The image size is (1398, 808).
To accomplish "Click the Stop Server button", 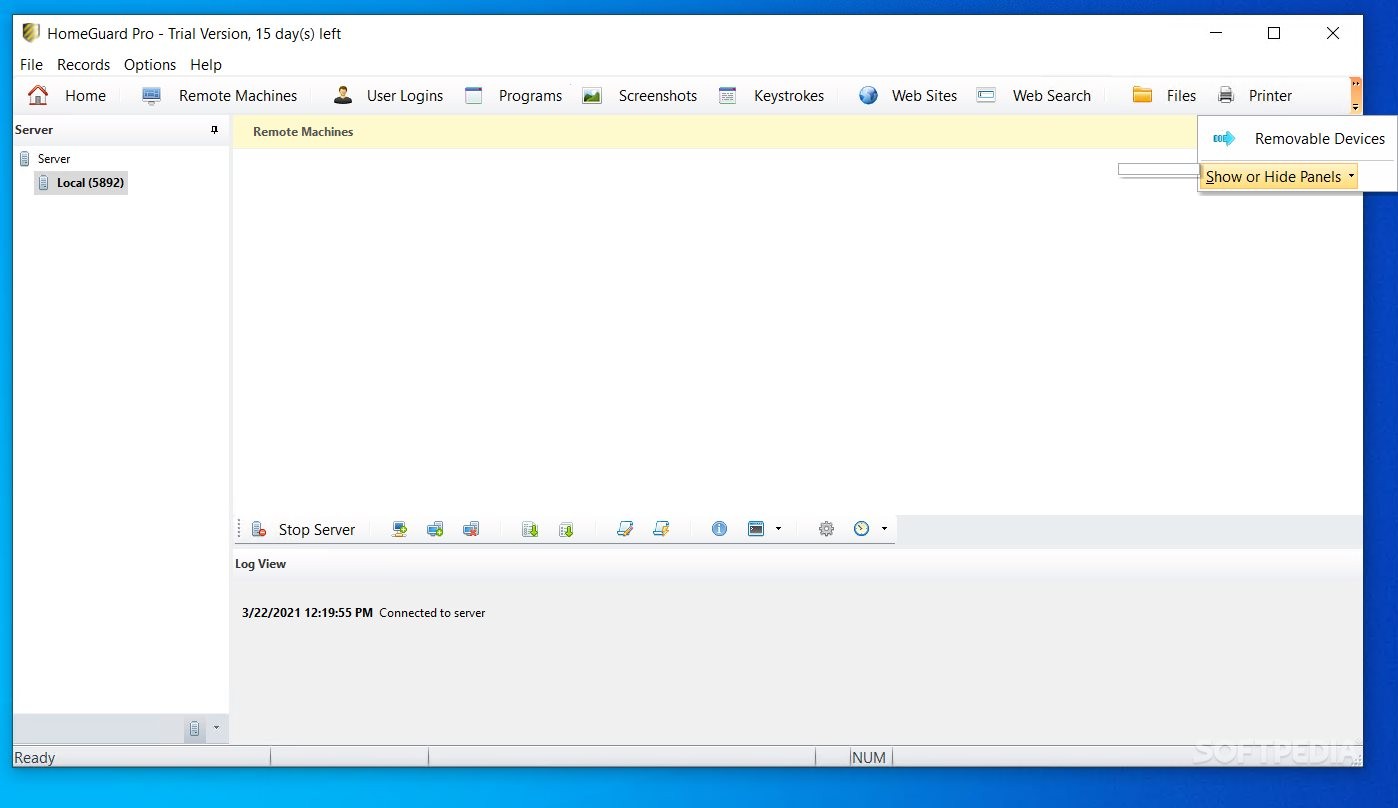I will tap(304, 530).
